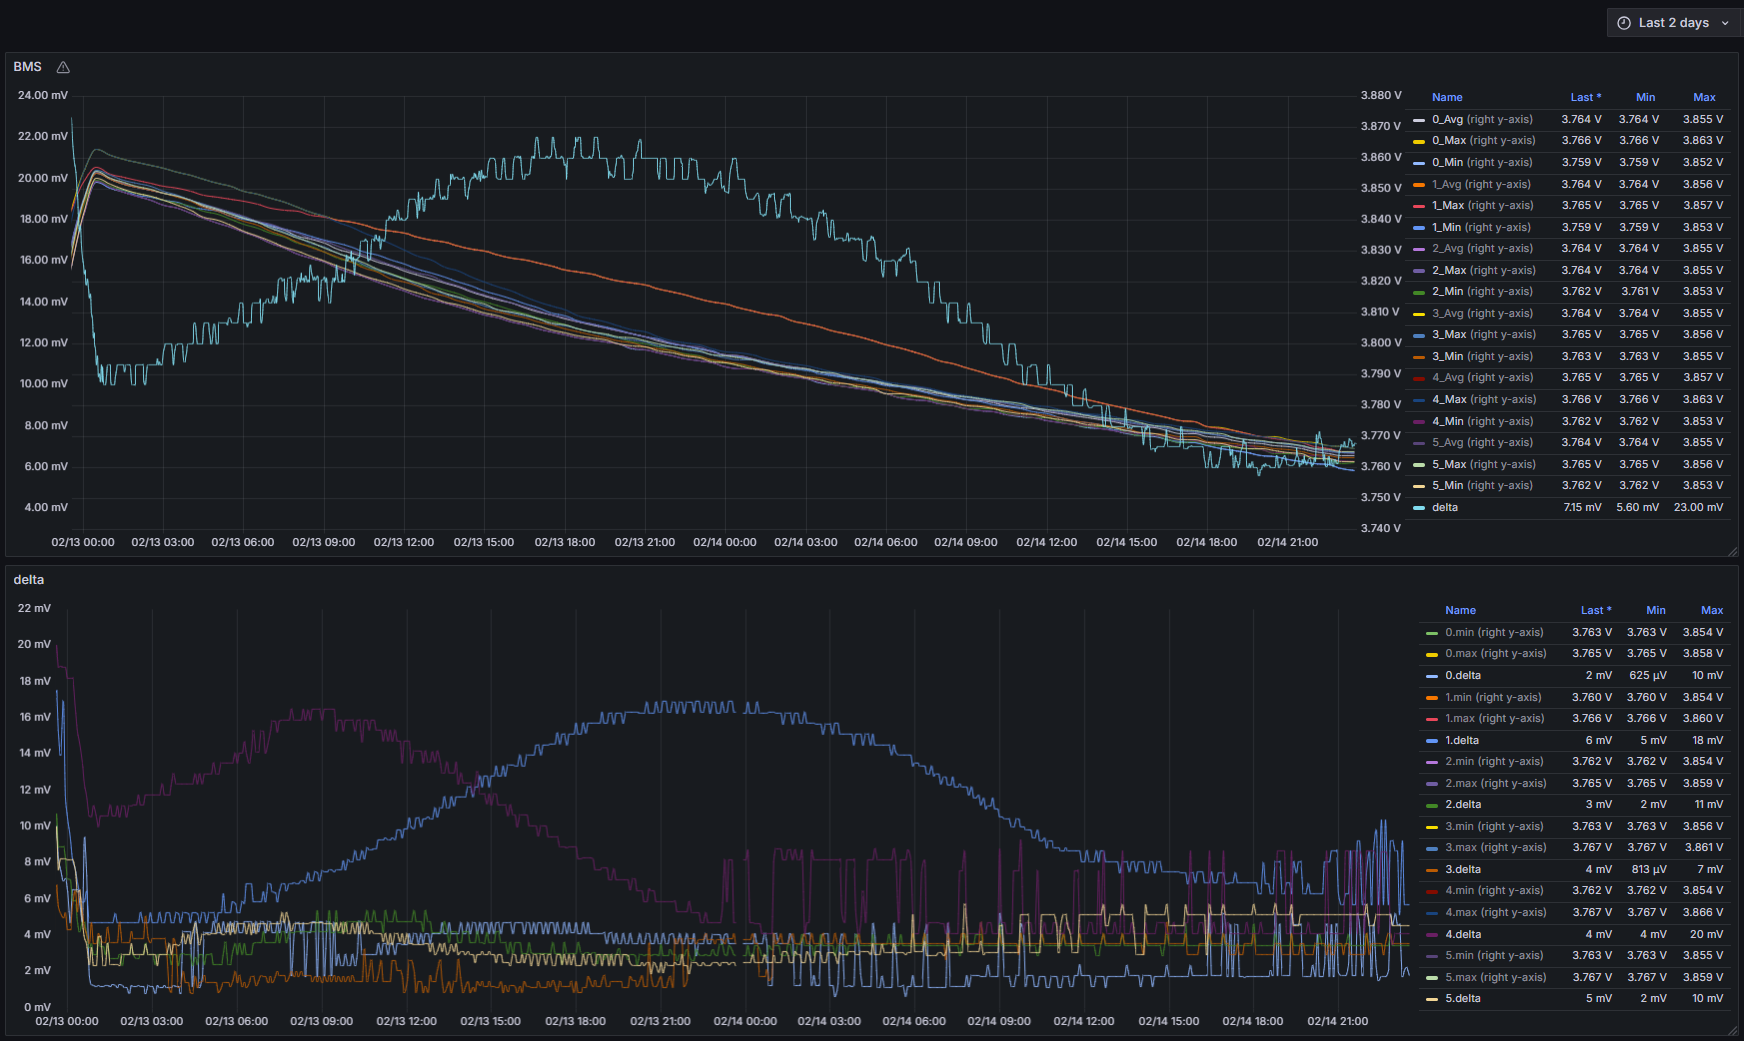Toggle 1.delta series in delta legend

[1461, 741]
